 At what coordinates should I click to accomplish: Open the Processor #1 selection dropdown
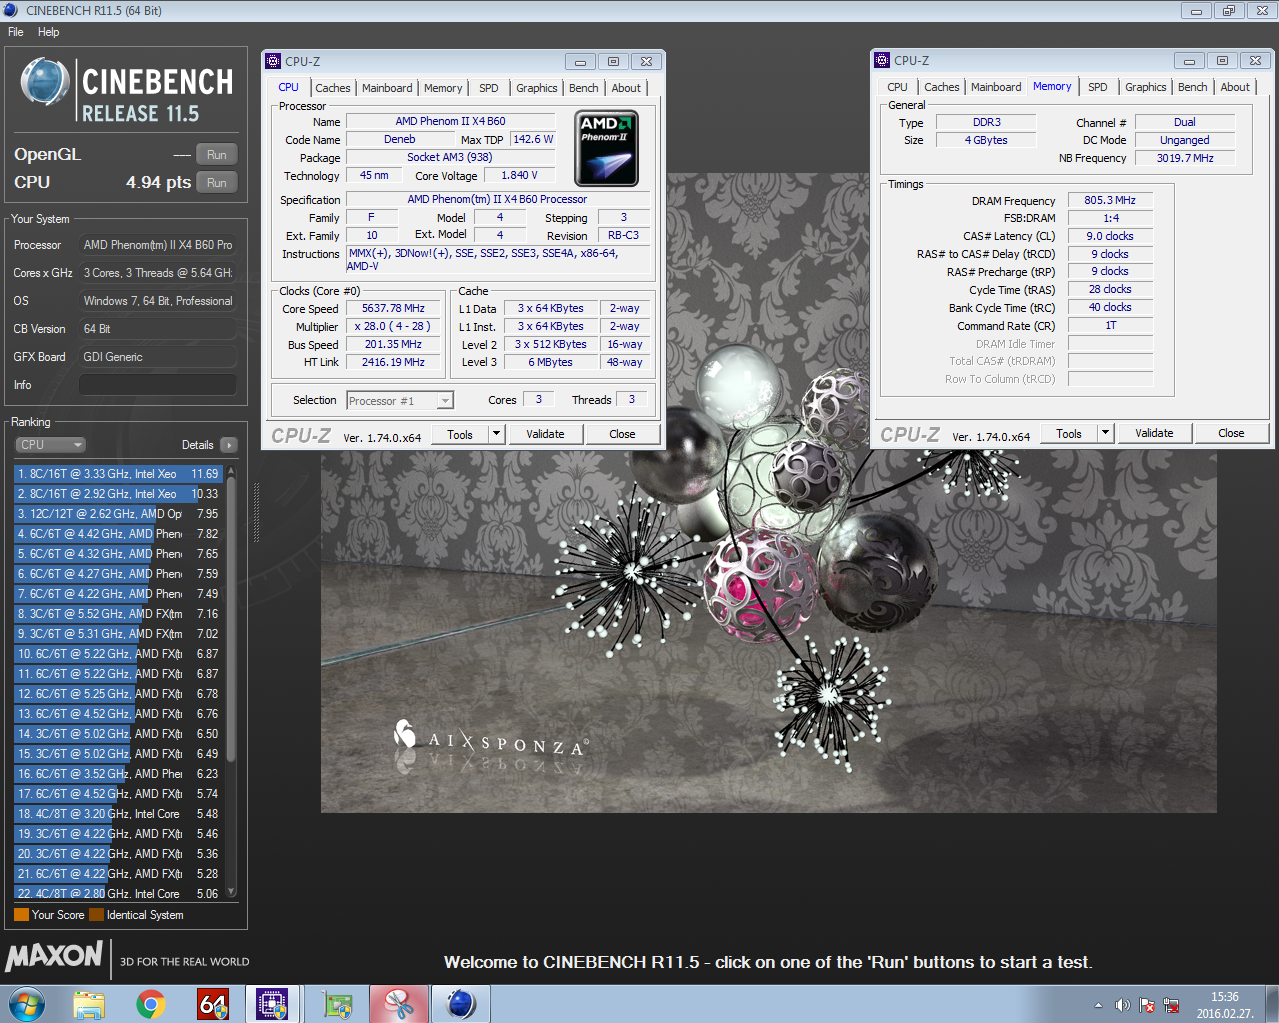click(x=400, y=401)
